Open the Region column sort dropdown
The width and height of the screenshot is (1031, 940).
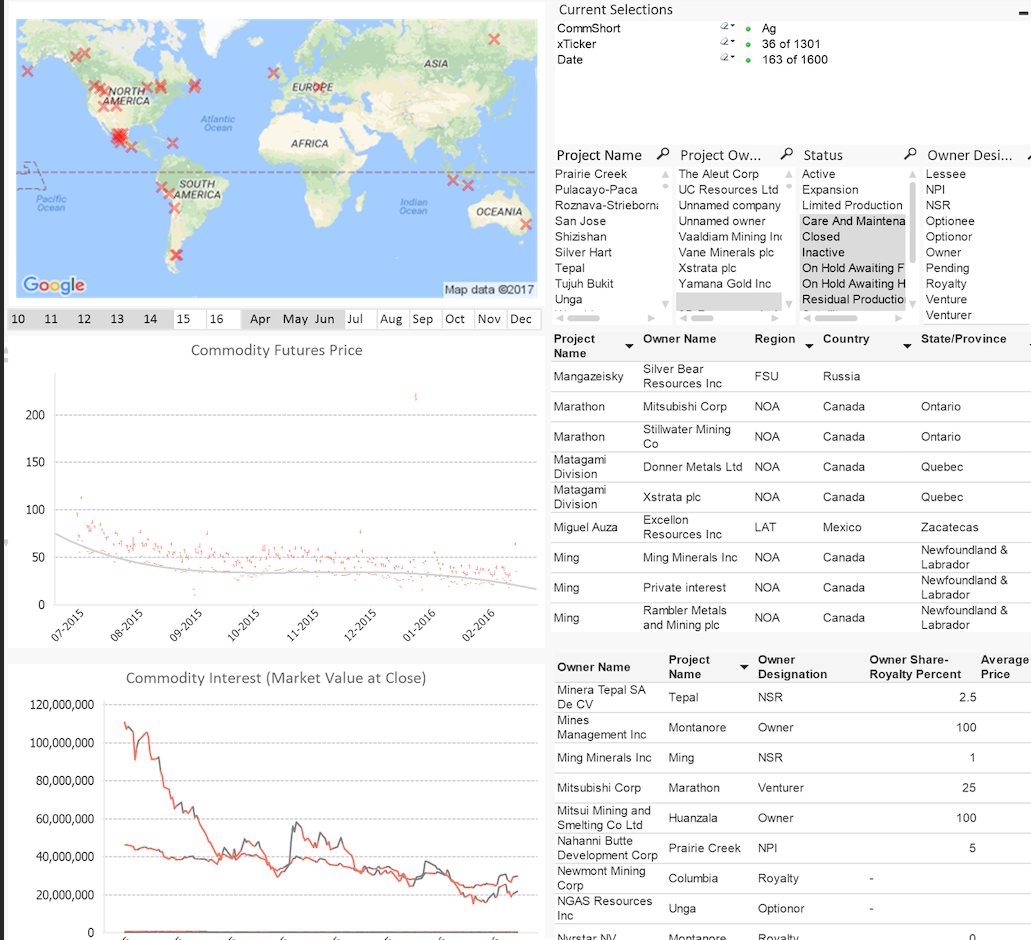coord(809,346)
